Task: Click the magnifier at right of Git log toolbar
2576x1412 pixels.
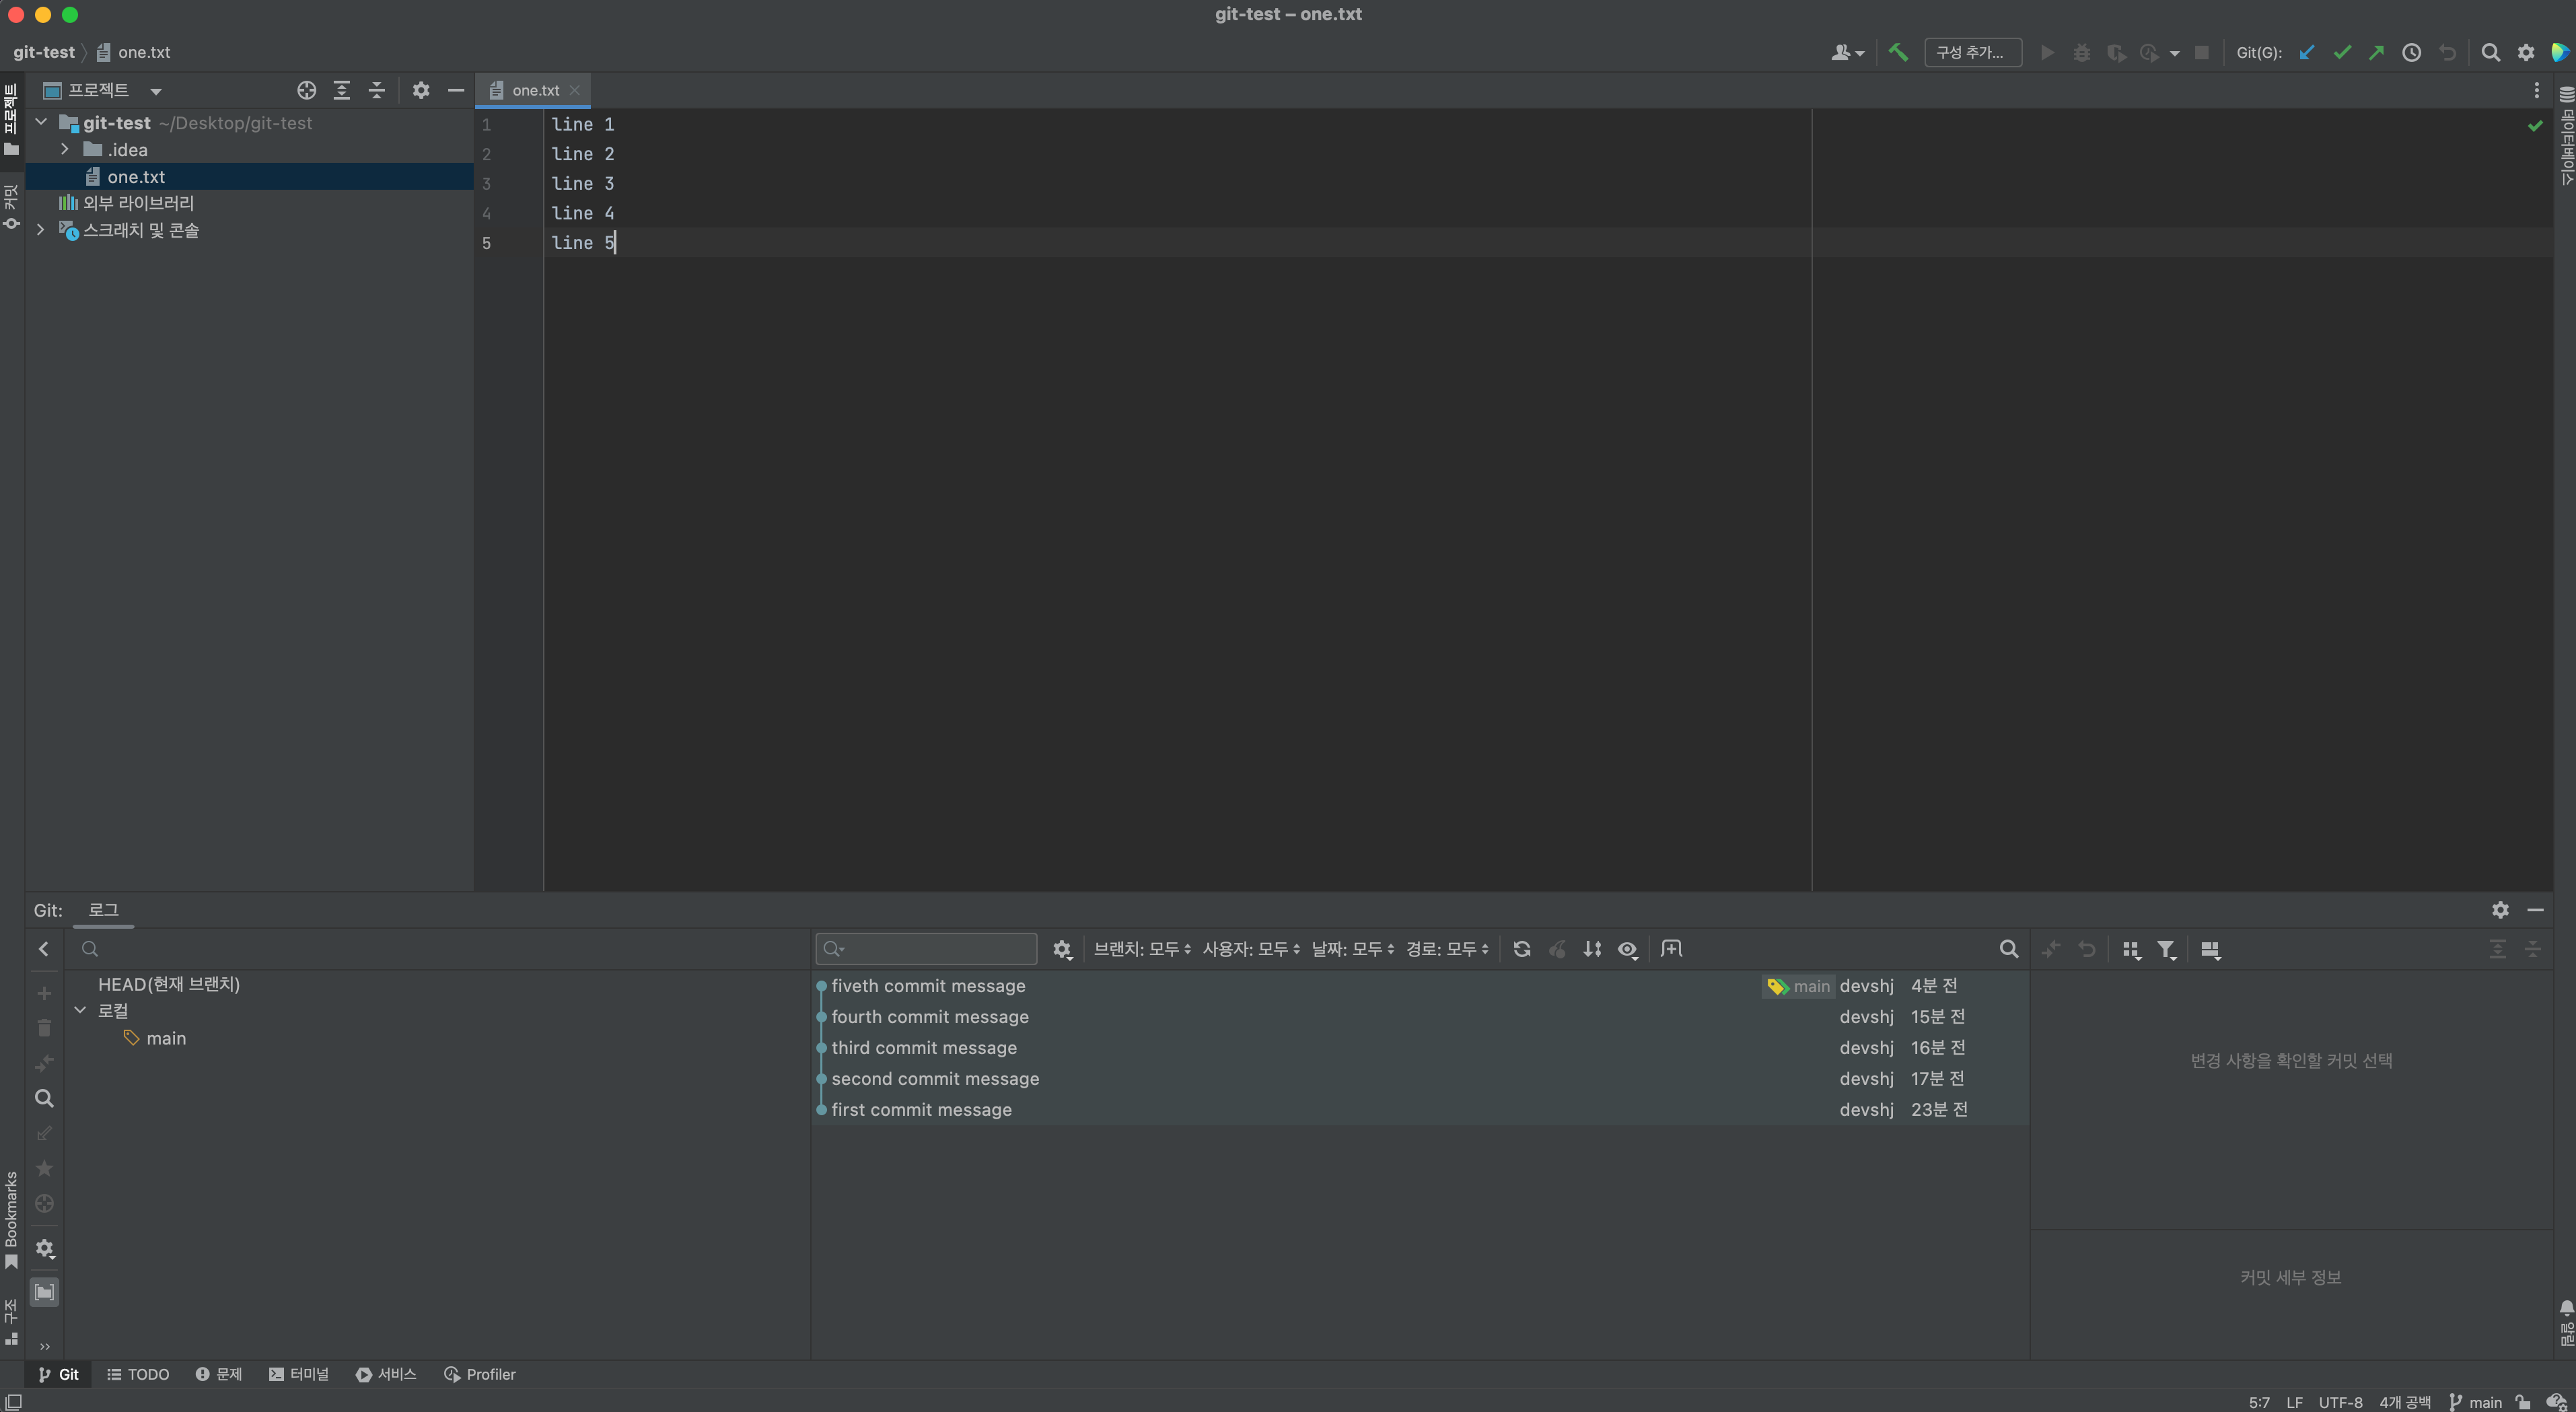Action: click(2008, 949)
